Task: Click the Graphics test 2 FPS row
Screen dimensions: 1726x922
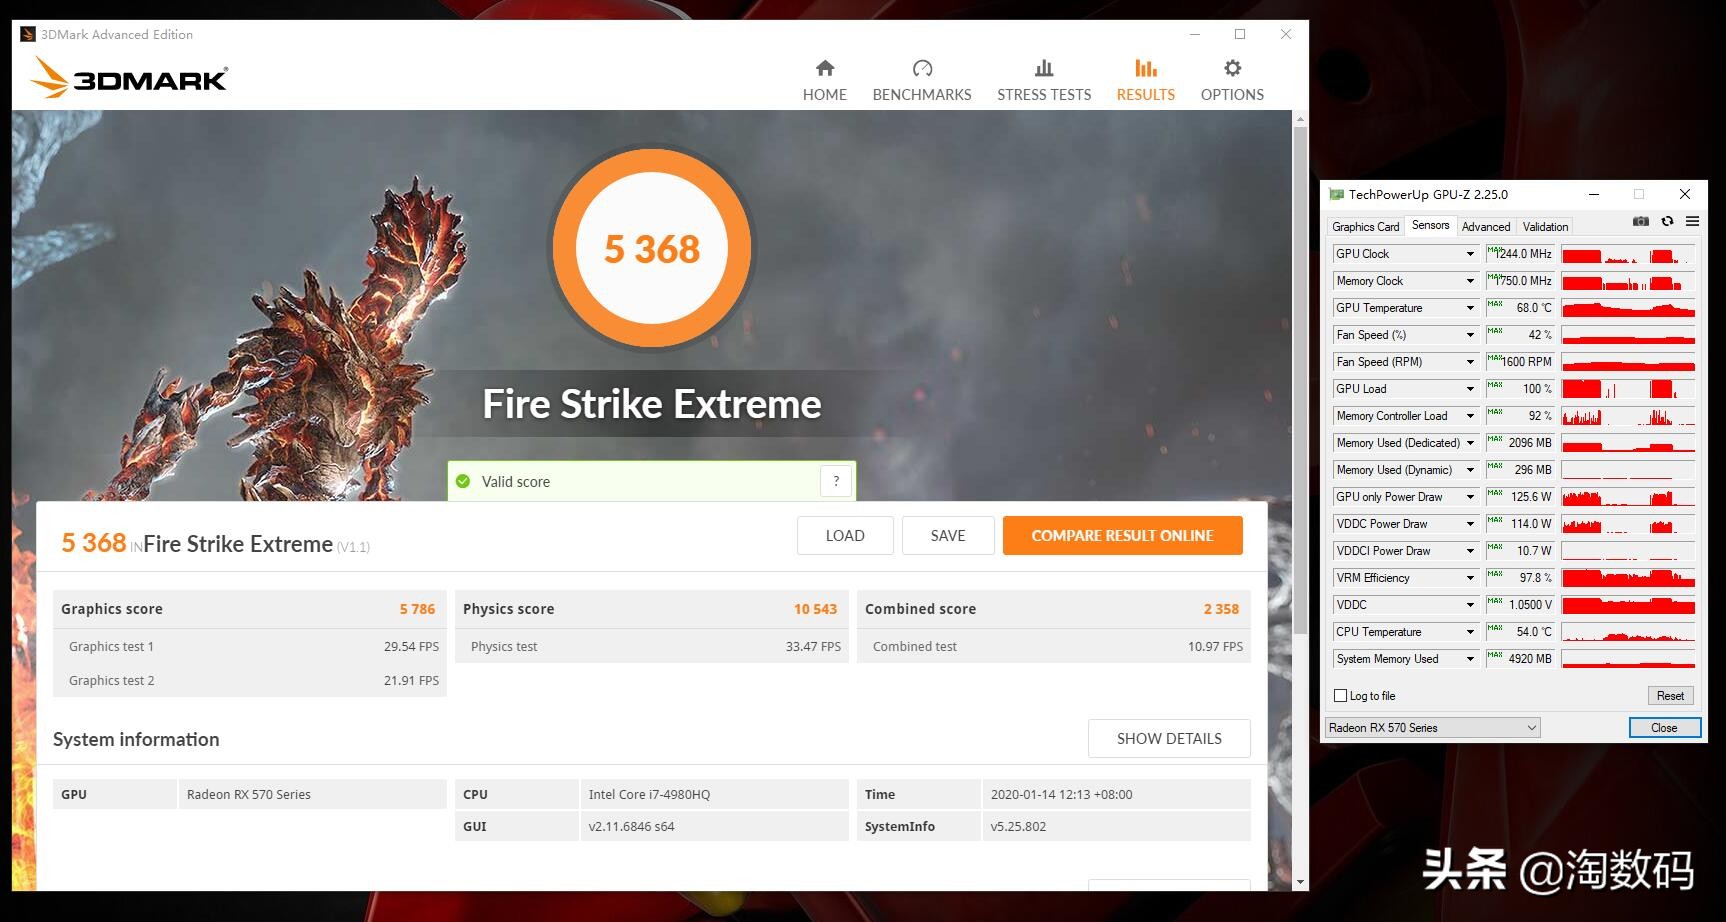Action: (x=250, y=681)
